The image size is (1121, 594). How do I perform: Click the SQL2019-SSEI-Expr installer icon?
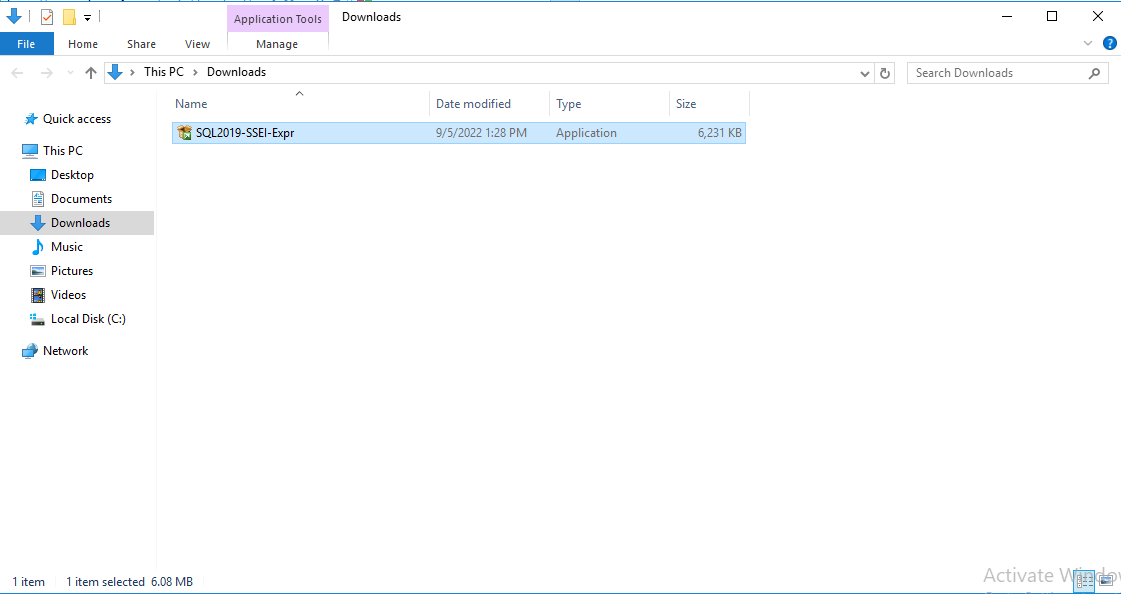[x=184, y=133]
